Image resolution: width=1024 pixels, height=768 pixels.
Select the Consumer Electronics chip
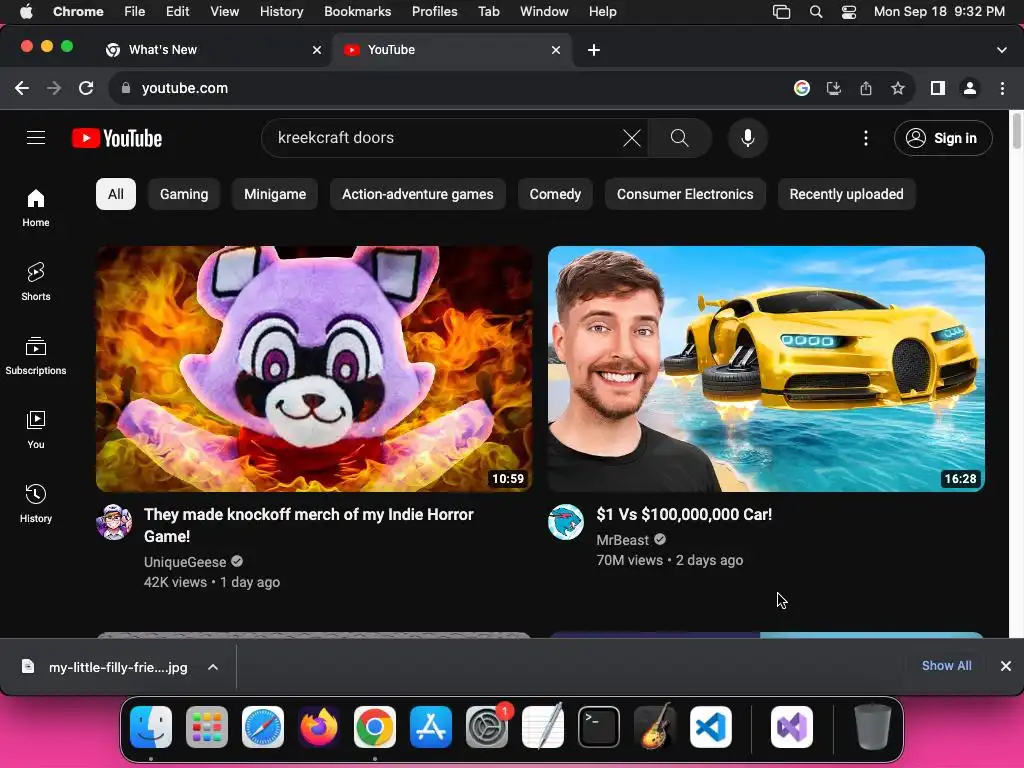pos(685,194)
